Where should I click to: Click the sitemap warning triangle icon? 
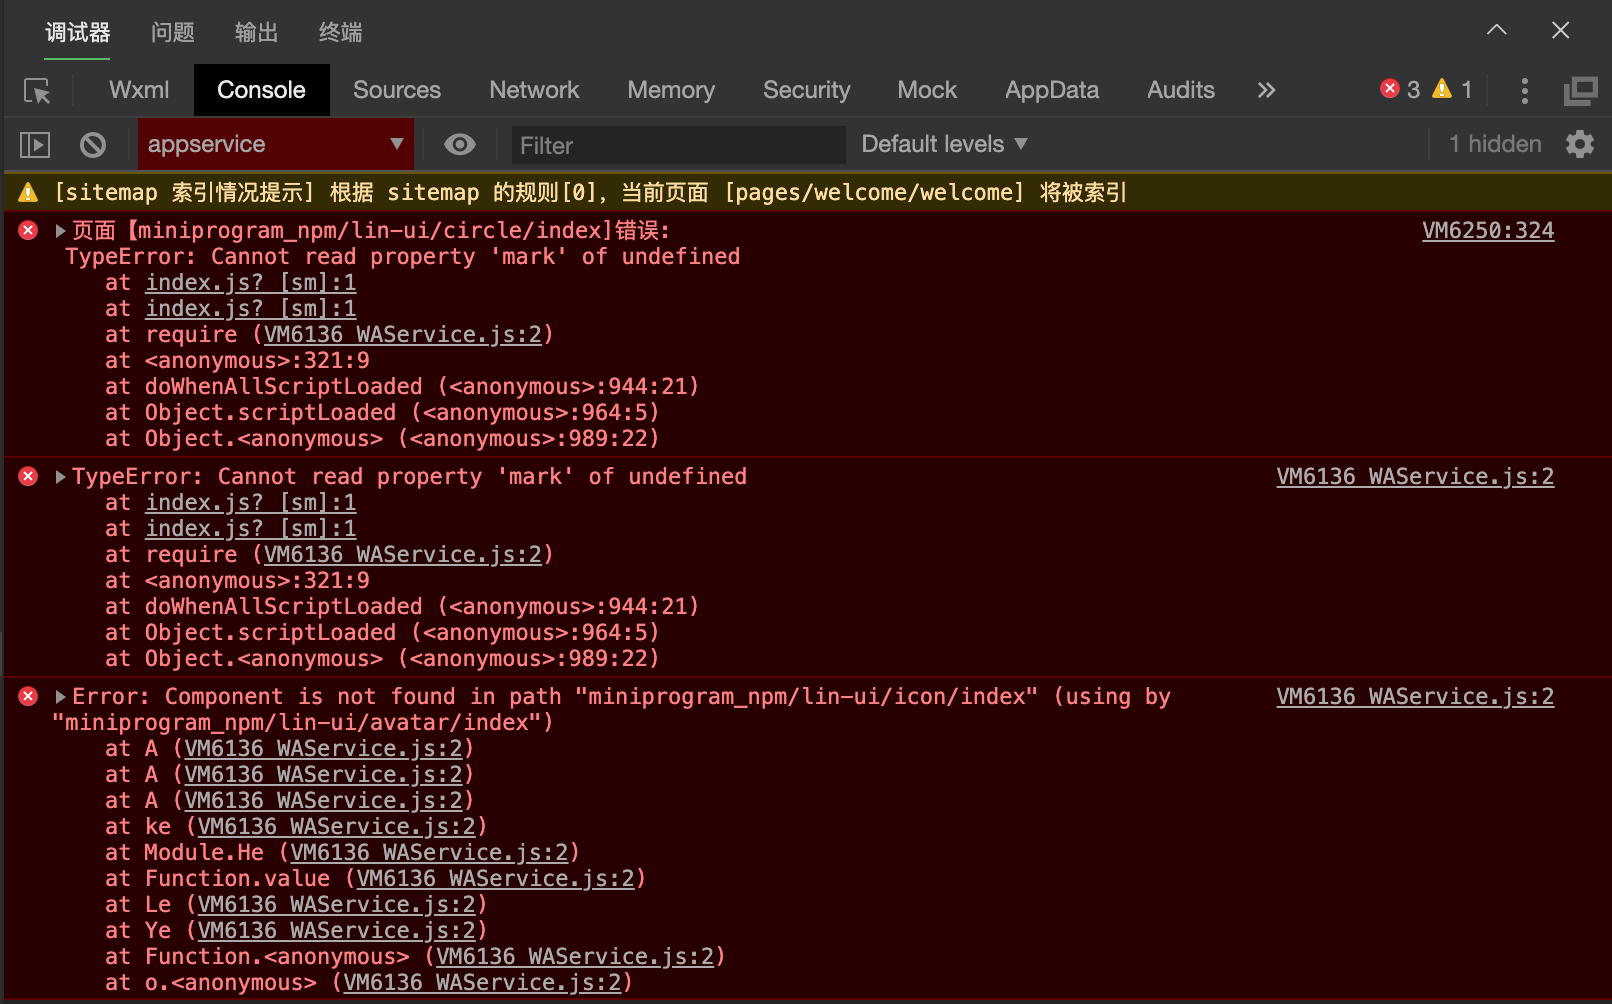tap(28, 192)
